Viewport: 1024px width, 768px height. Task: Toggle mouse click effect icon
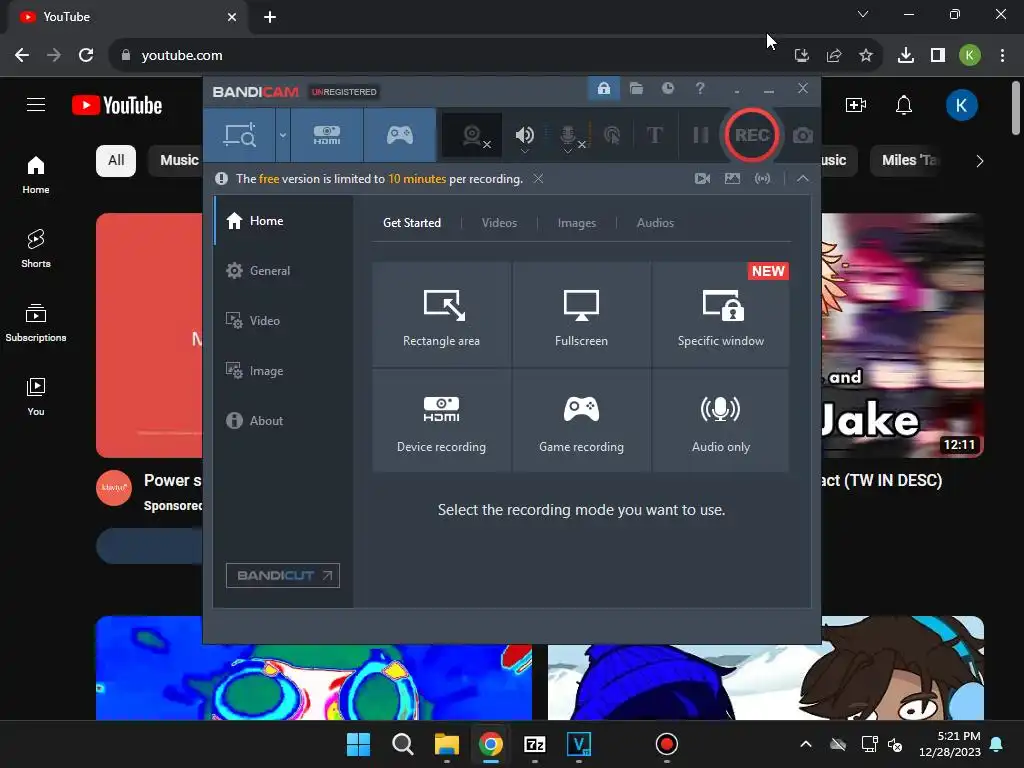tap(612, 135)
